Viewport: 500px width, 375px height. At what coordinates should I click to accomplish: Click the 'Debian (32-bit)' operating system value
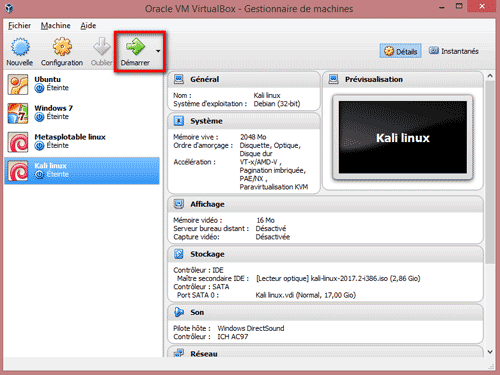click(x=277, y=104)
